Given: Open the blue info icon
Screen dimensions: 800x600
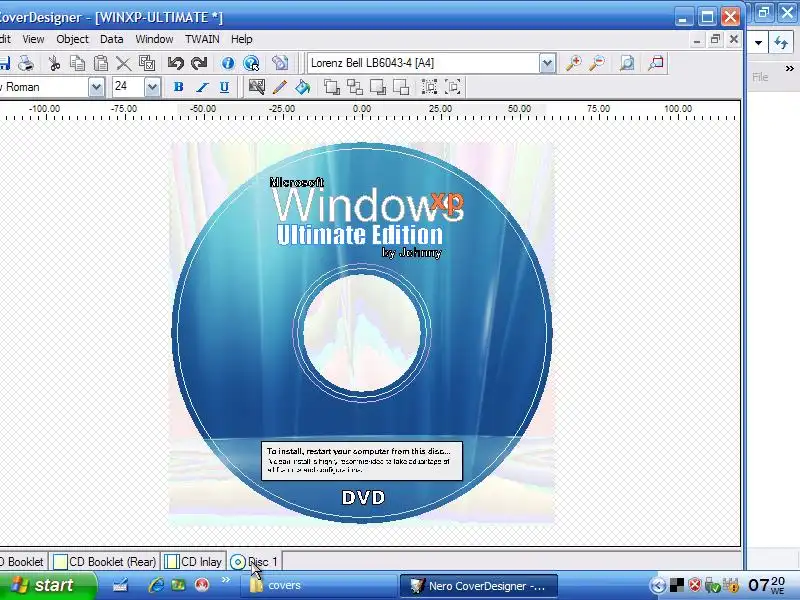Looking at the screenshot, I should click(228, 63).
